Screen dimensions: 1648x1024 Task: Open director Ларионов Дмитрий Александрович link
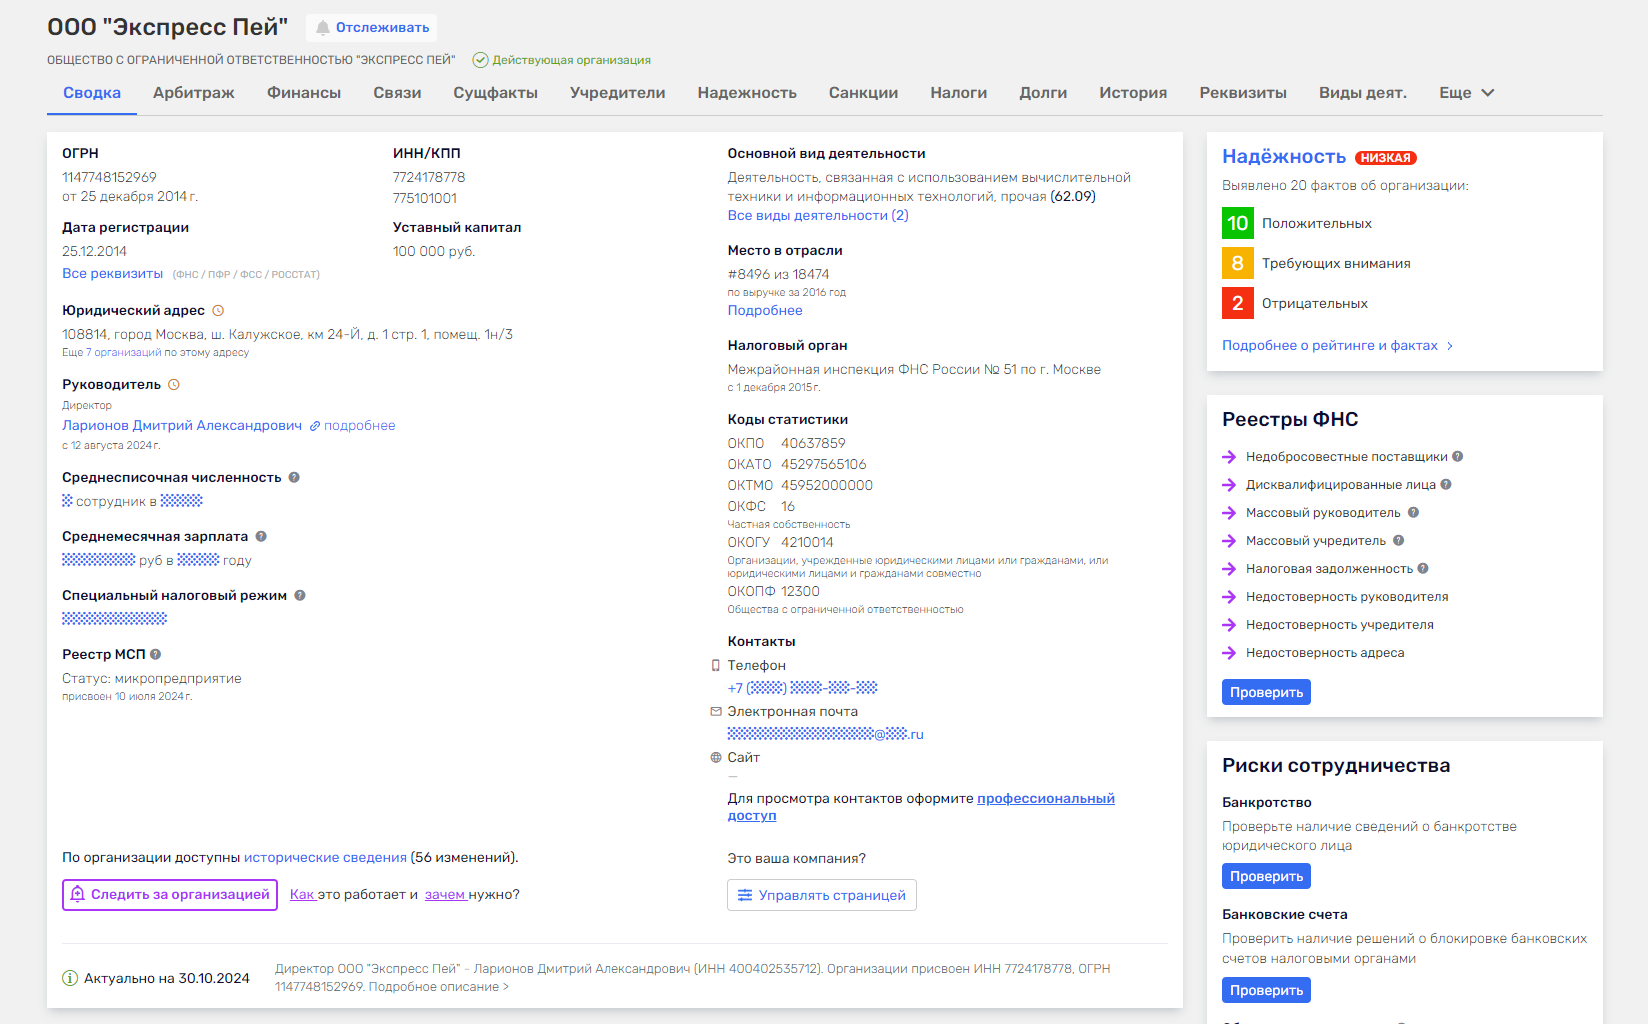click(x=182, y=426)
